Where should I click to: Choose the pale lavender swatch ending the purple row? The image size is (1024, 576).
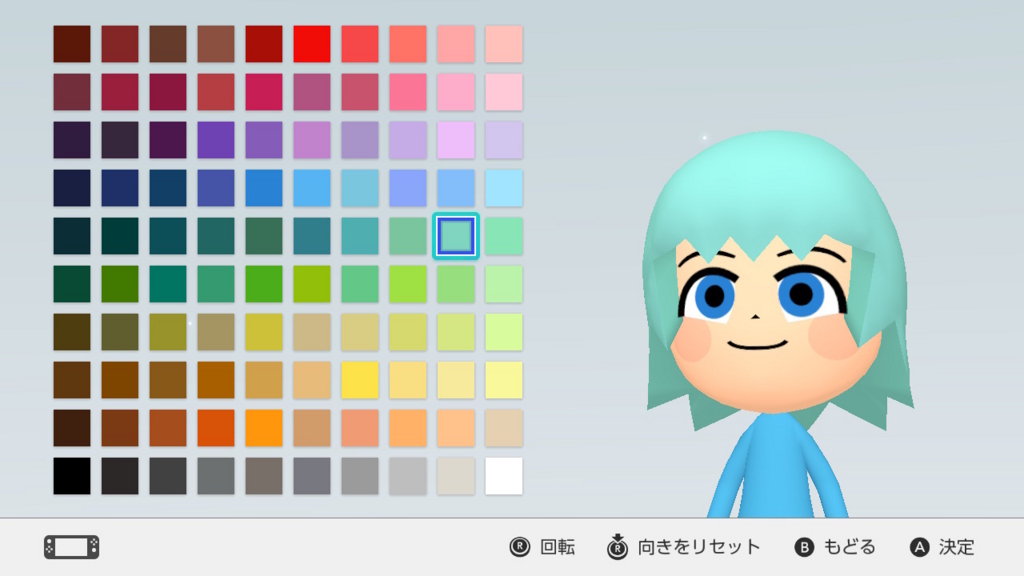pos(504,140)
